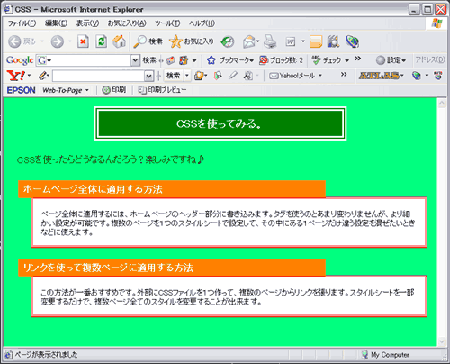Click the Google toolbar news icon beside 検索

click(x=170, y=60)
